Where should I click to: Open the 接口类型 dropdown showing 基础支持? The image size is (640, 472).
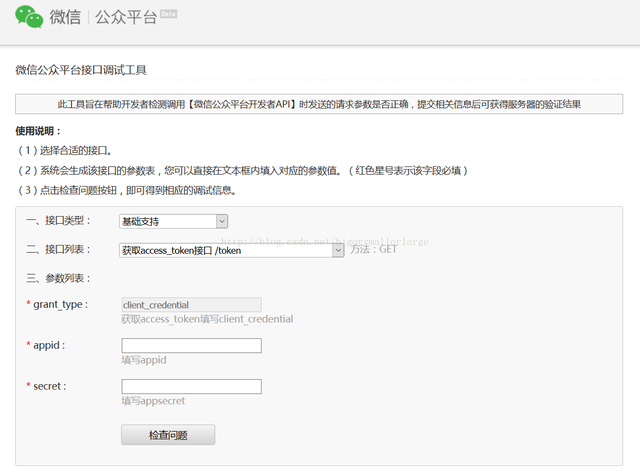click(x=174, y=221)
